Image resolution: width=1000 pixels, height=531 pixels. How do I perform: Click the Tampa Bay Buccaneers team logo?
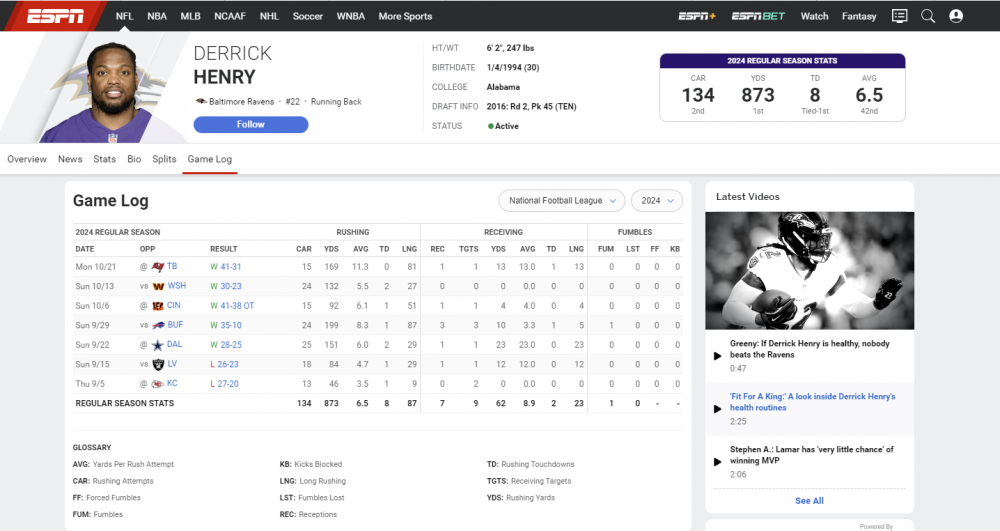coord(158,266)
